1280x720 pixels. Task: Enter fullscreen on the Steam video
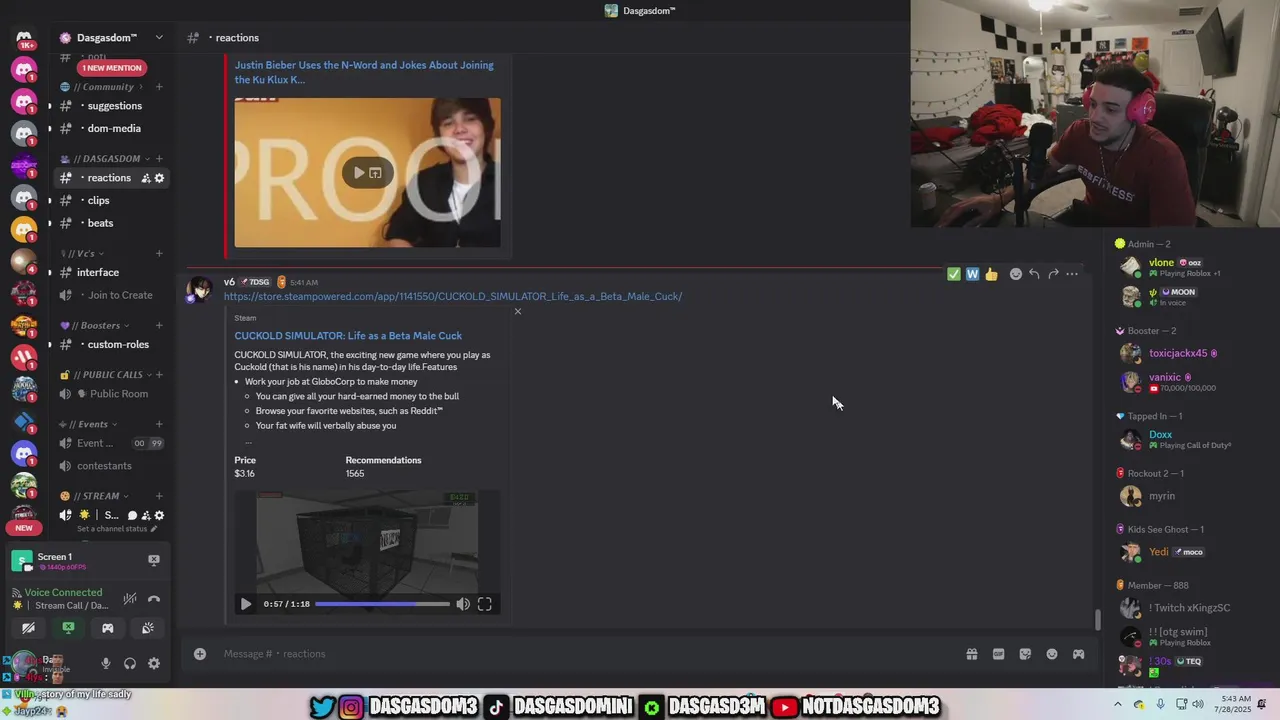[x=485, y=604]
